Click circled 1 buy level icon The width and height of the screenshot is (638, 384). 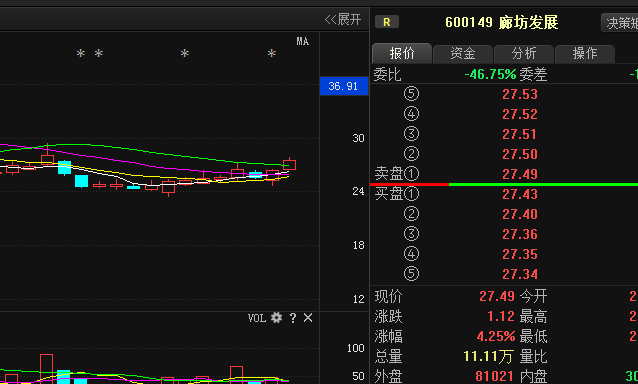coord(411,194)
